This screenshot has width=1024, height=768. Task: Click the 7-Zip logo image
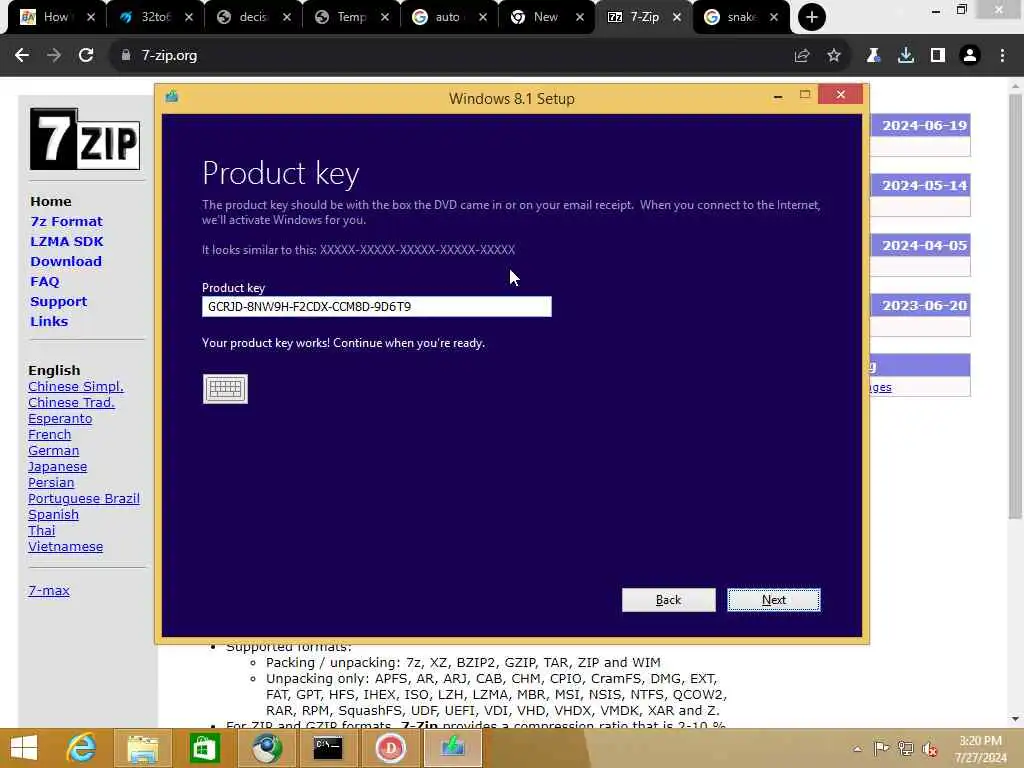pos(85,139)
